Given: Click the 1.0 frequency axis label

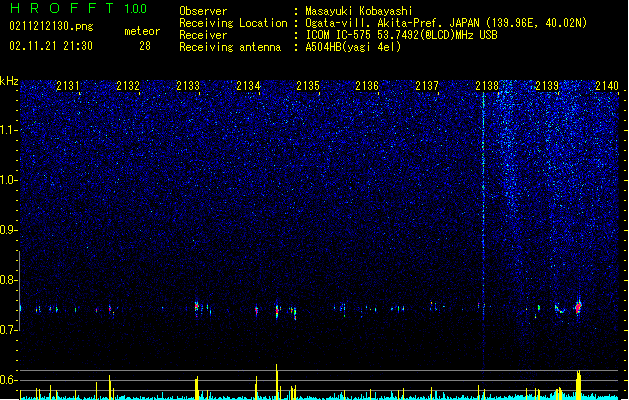Looking at the screenshot, I should point(9,180).
